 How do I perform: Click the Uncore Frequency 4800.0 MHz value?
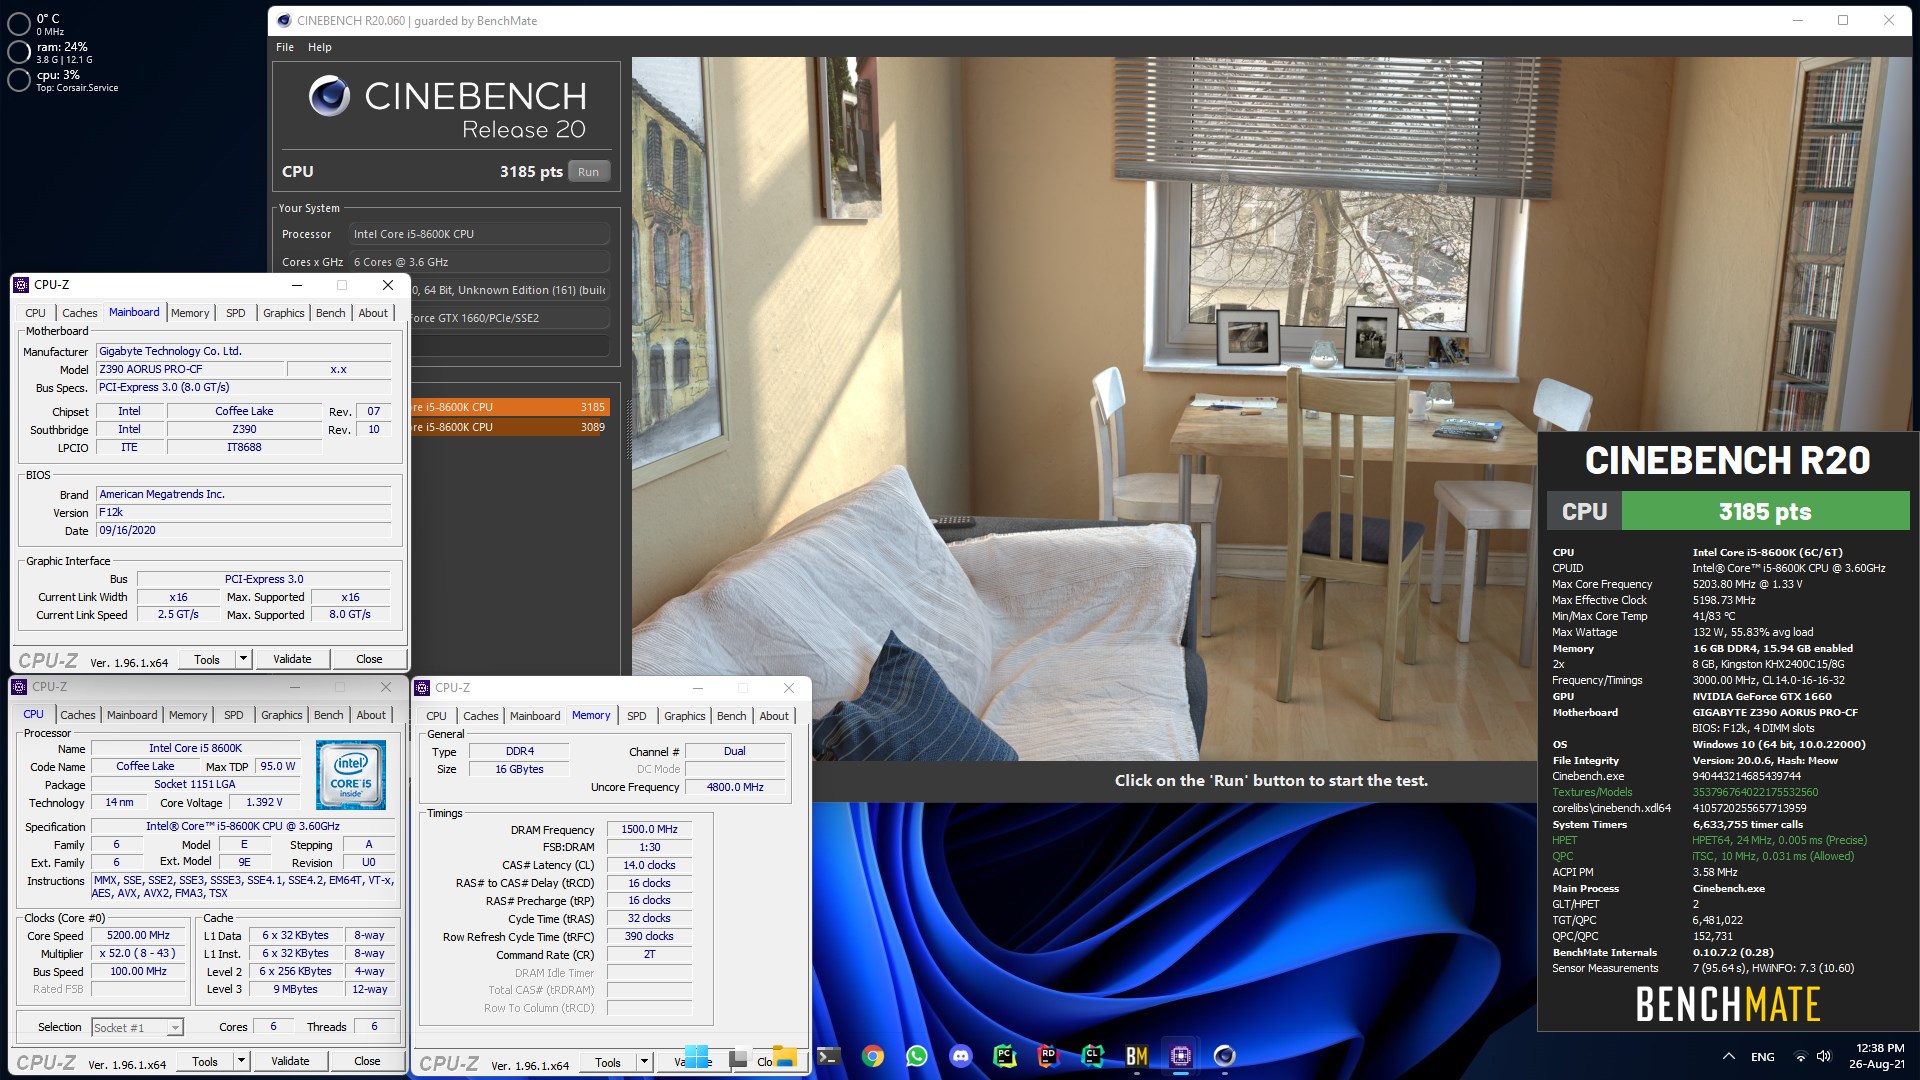[735, 788]
